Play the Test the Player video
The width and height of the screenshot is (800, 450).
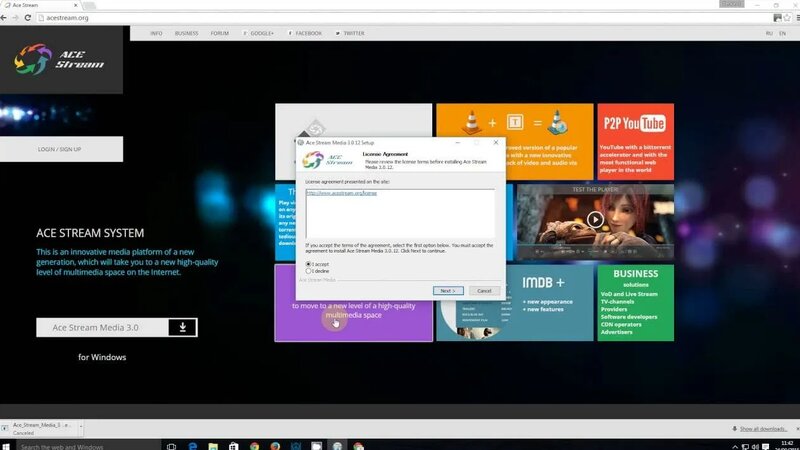pyautogui.click(x=595, y=219)
